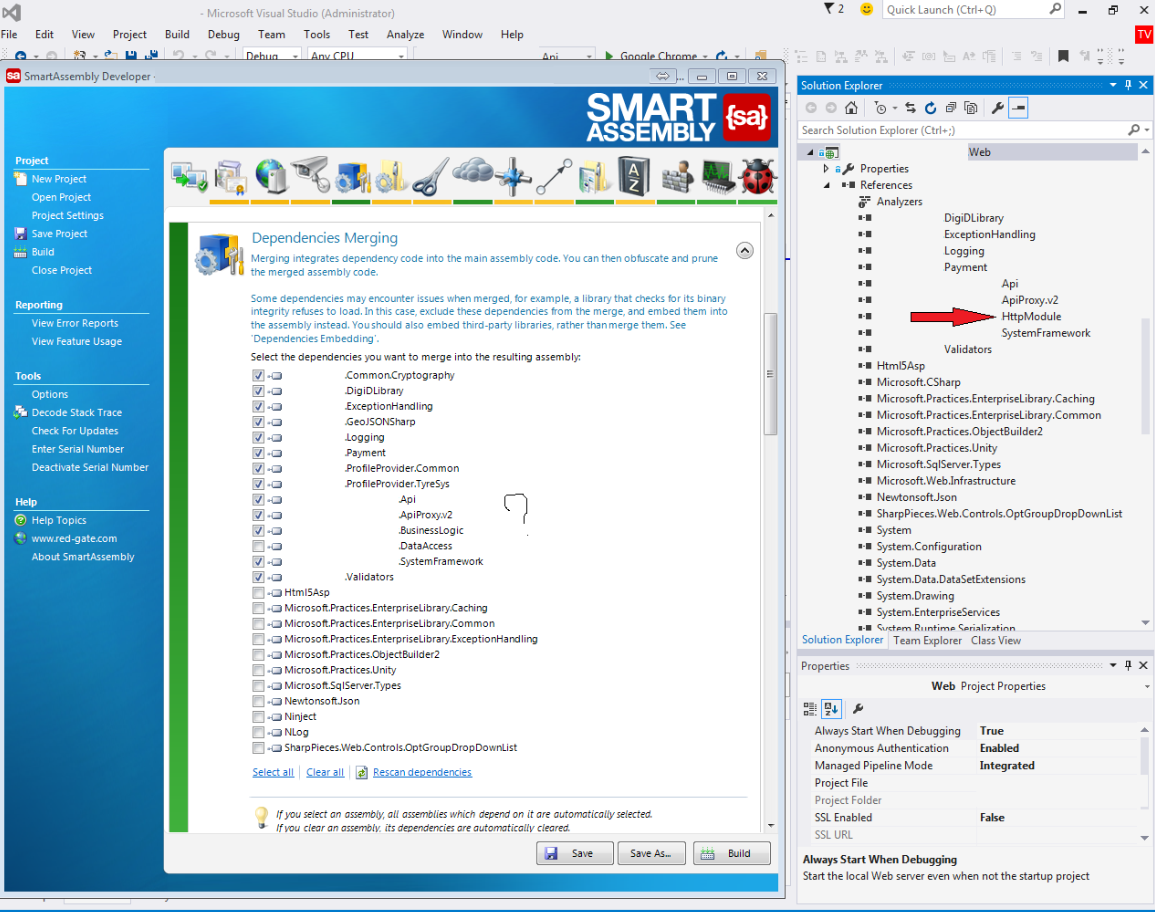
Task: Uncheck the BusinessLogic dependency checkbox
Action: [258, 530]
